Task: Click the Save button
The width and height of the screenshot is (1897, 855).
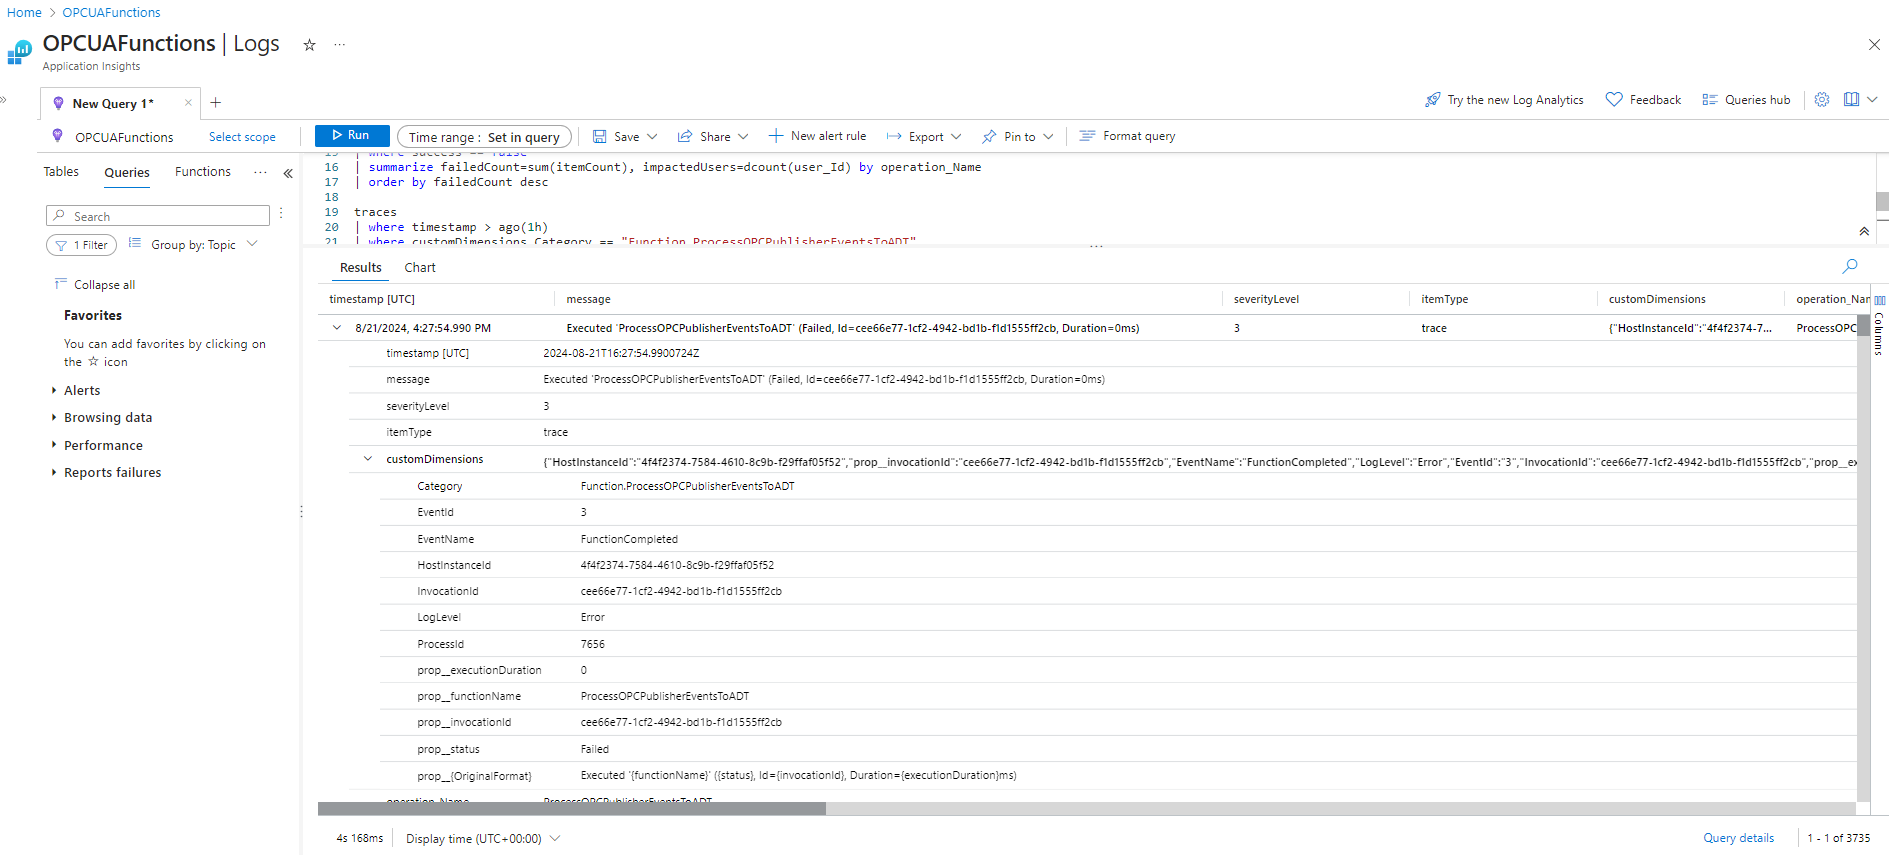Action: (616, 137)
